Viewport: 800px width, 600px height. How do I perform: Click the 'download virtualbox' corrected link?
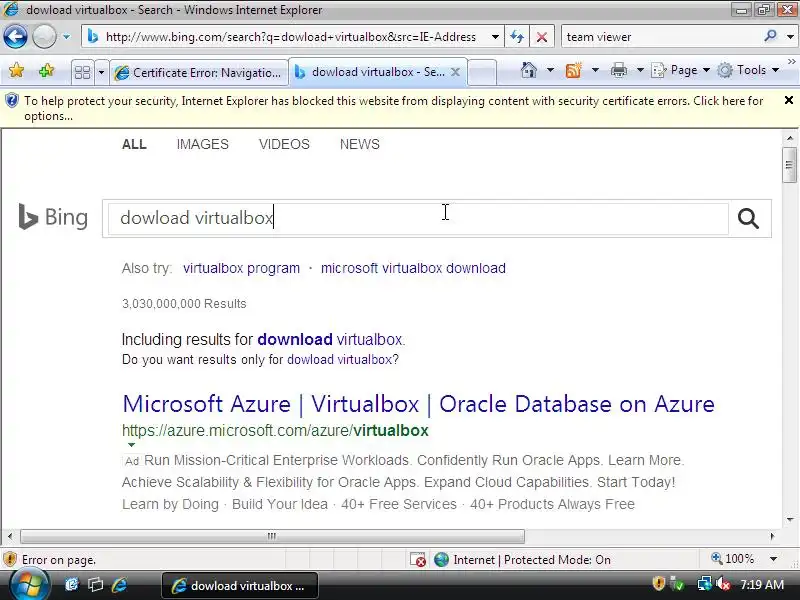click(x=330, y=339)
